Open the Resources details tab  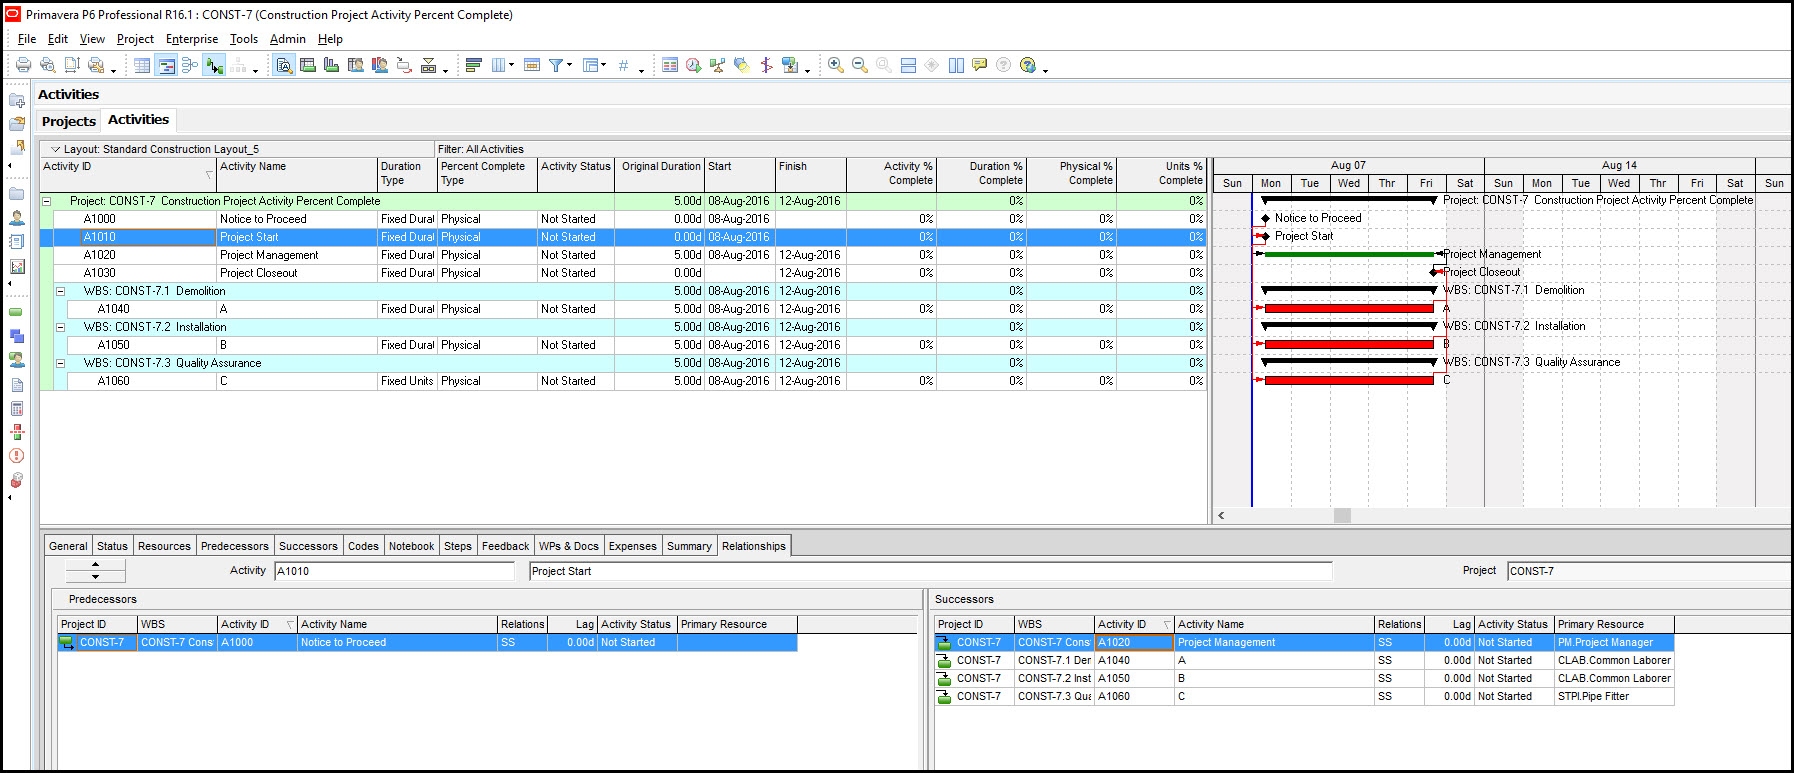pyautogui.click(x=164, y=546)
